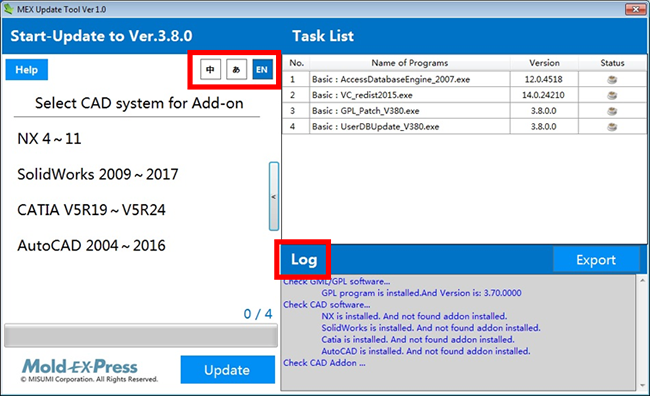Click the 0 / 4 progress counter
This screenshot has height=396, width=650.
pos(258,314)
